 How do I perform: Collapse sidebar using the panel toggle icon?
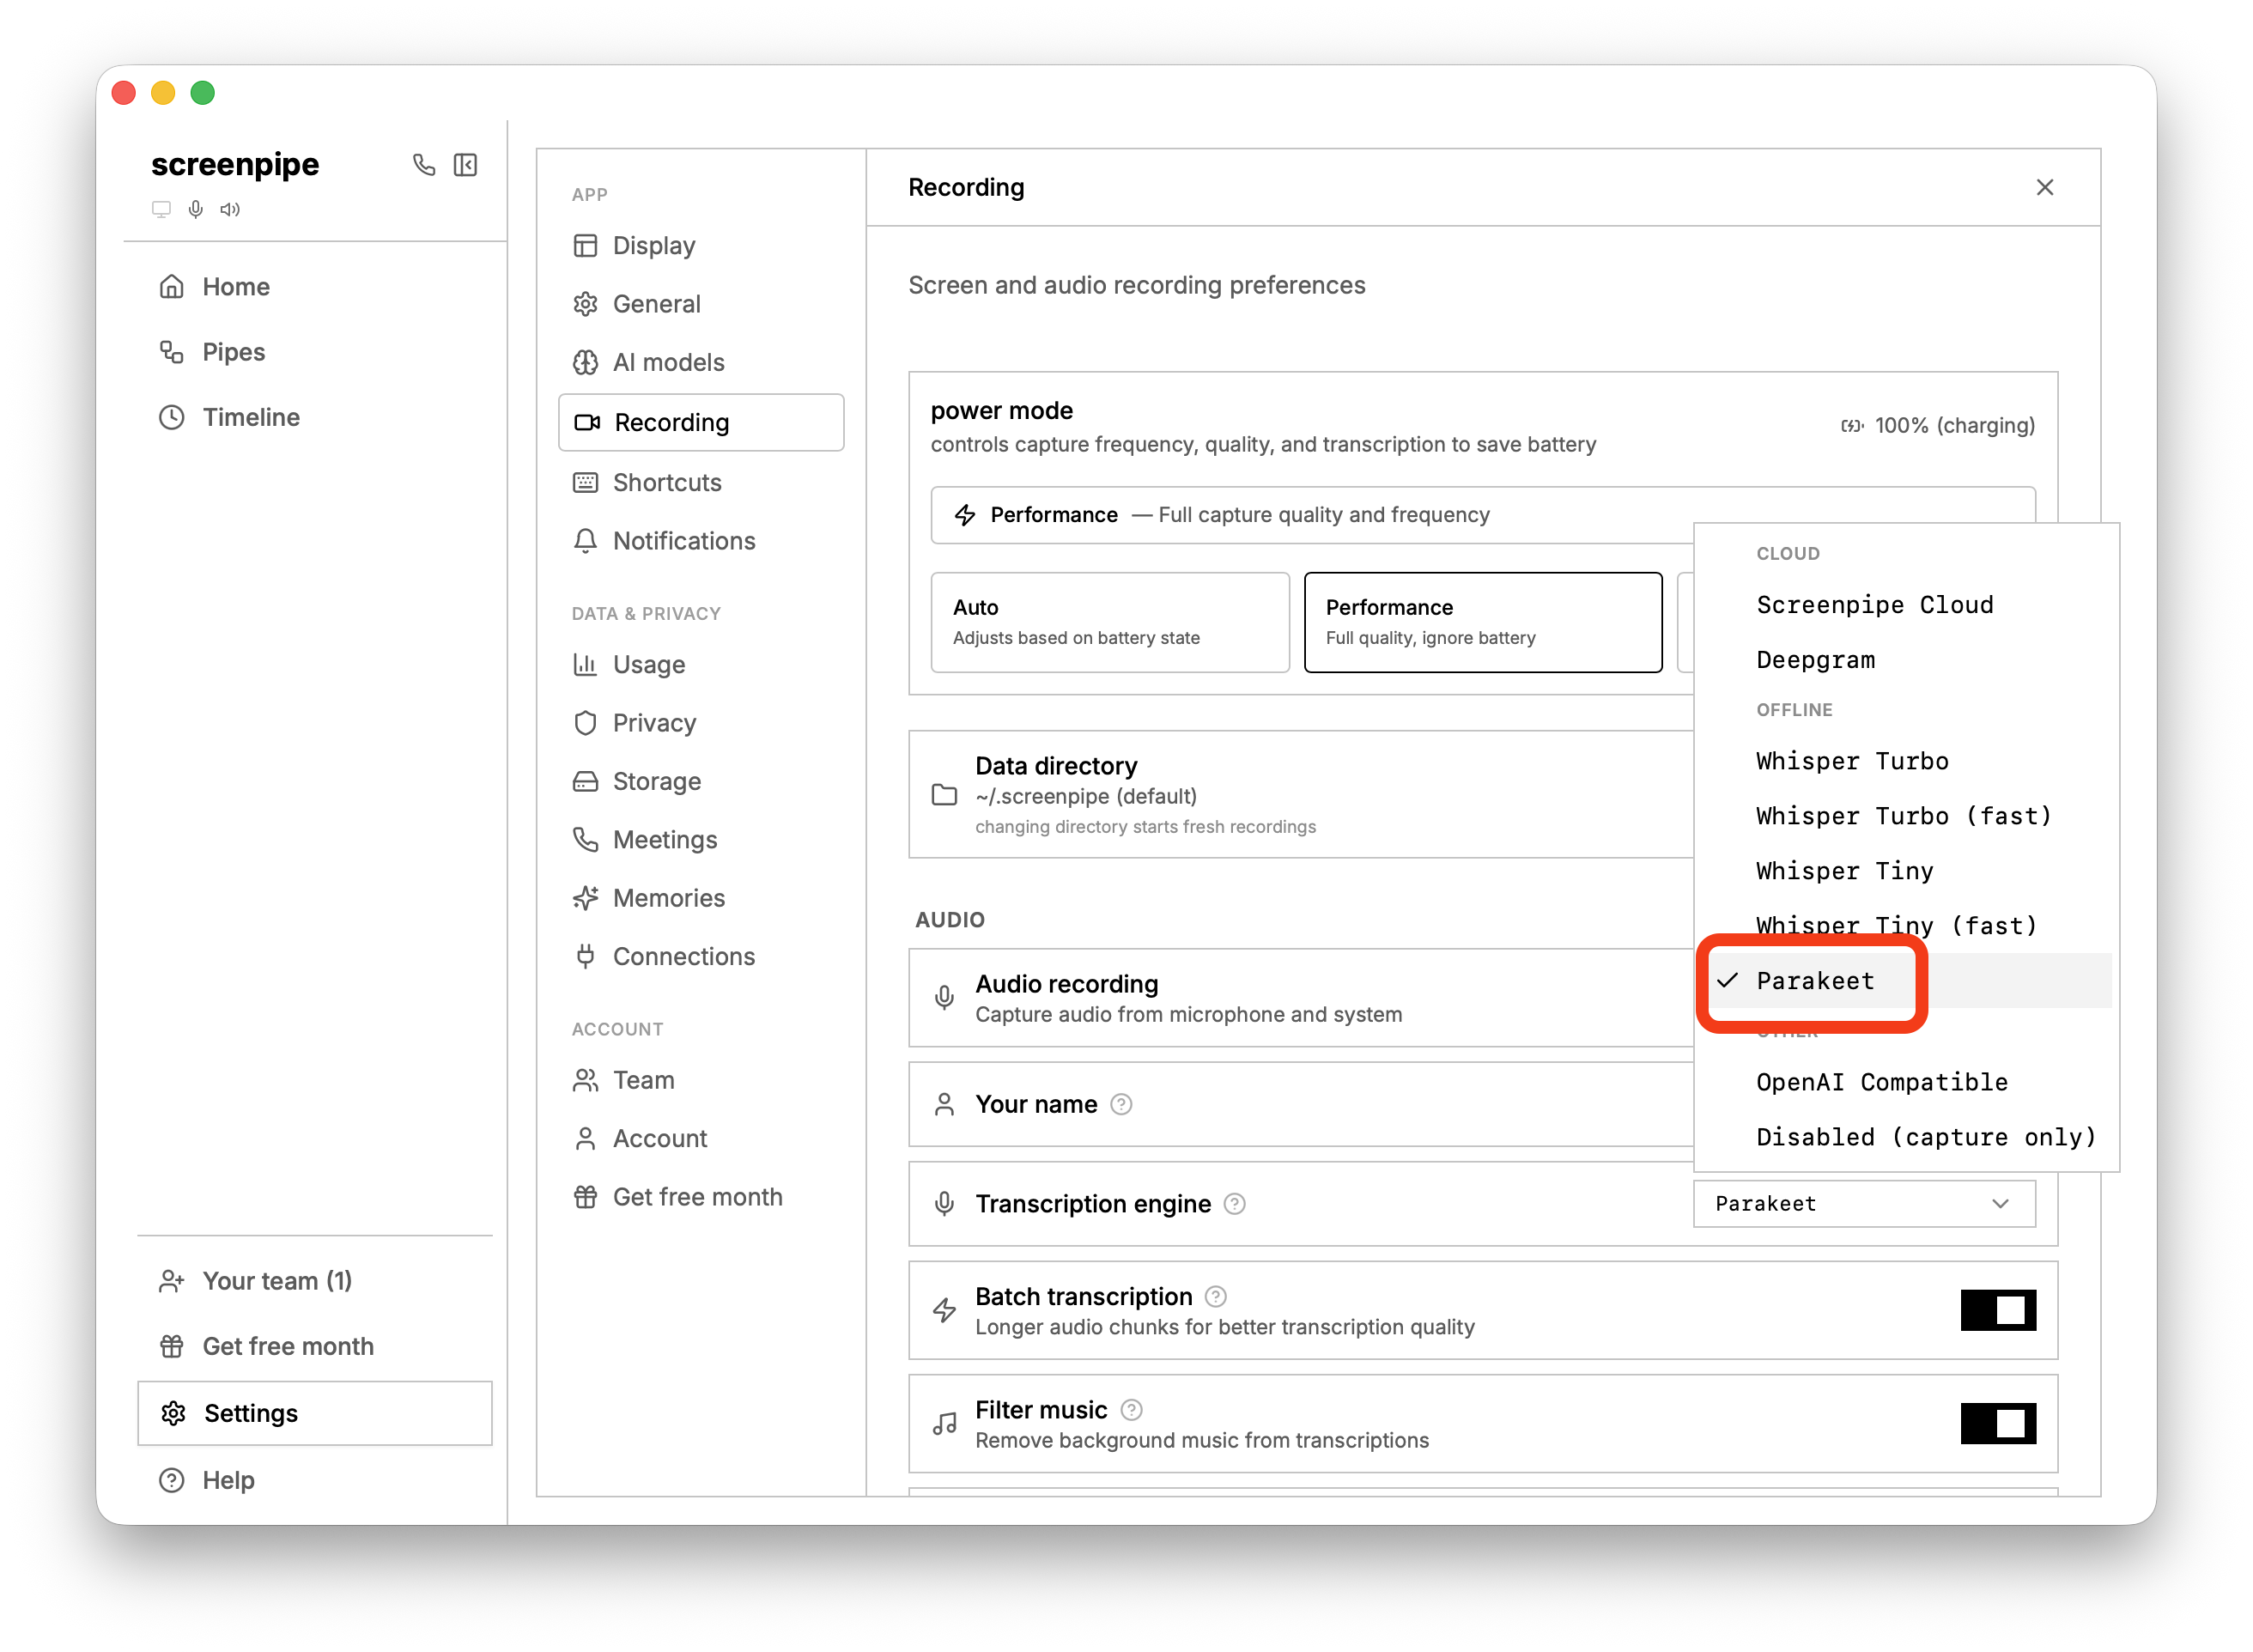pyautogui.click(x=465, y=165)
